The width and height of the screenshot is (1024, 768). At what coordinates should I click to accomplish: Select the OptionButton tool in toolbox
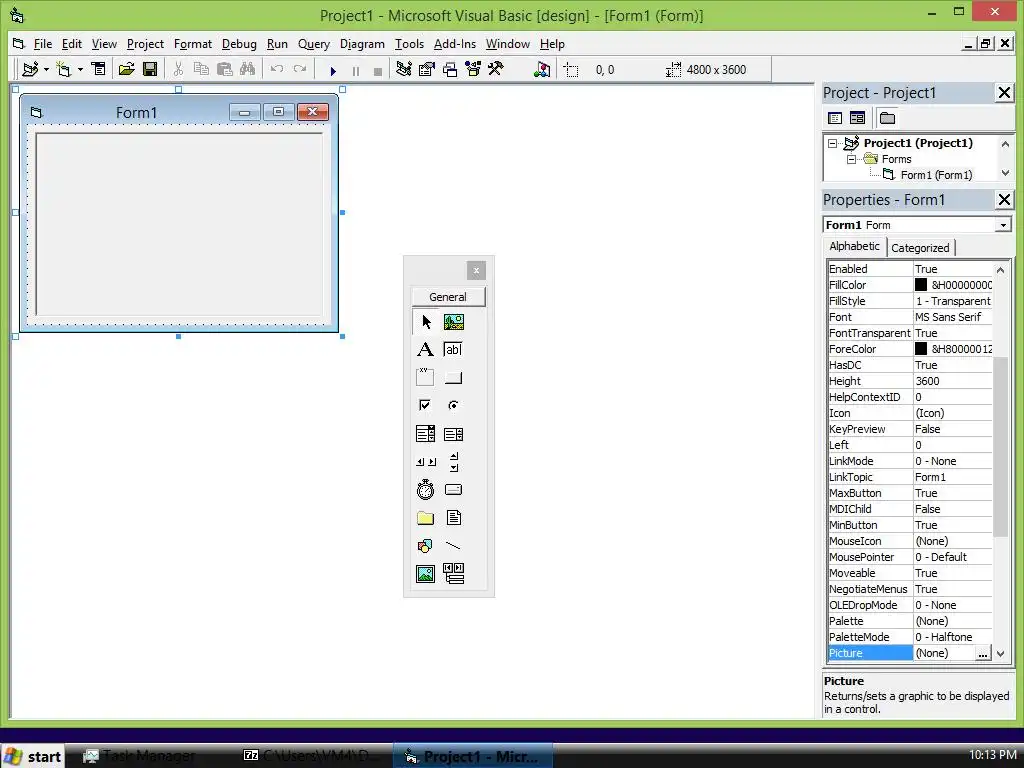[x=454, y=406]
